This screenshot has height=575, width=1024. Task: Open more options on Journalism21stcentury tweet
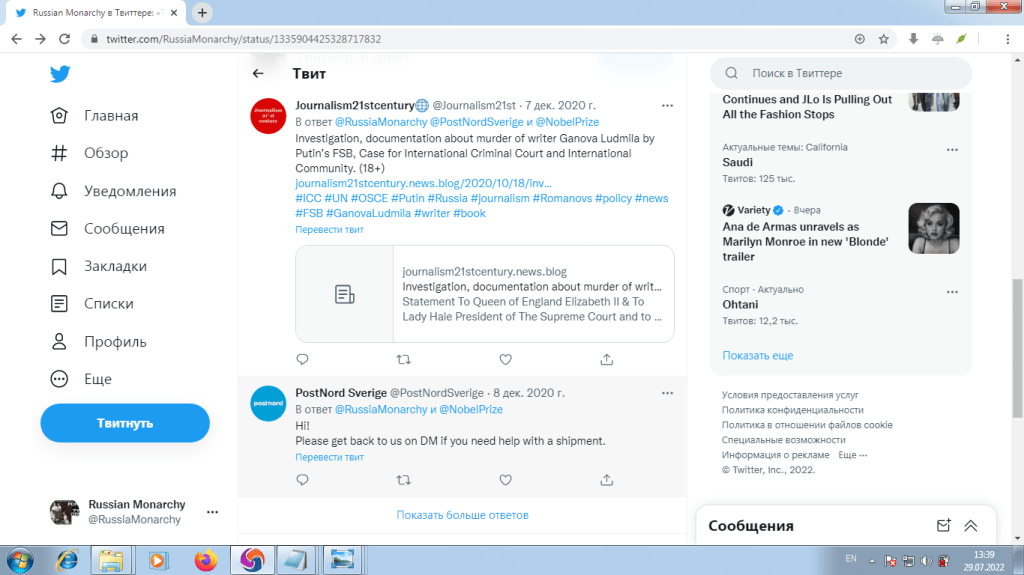[x=667, y=105]
